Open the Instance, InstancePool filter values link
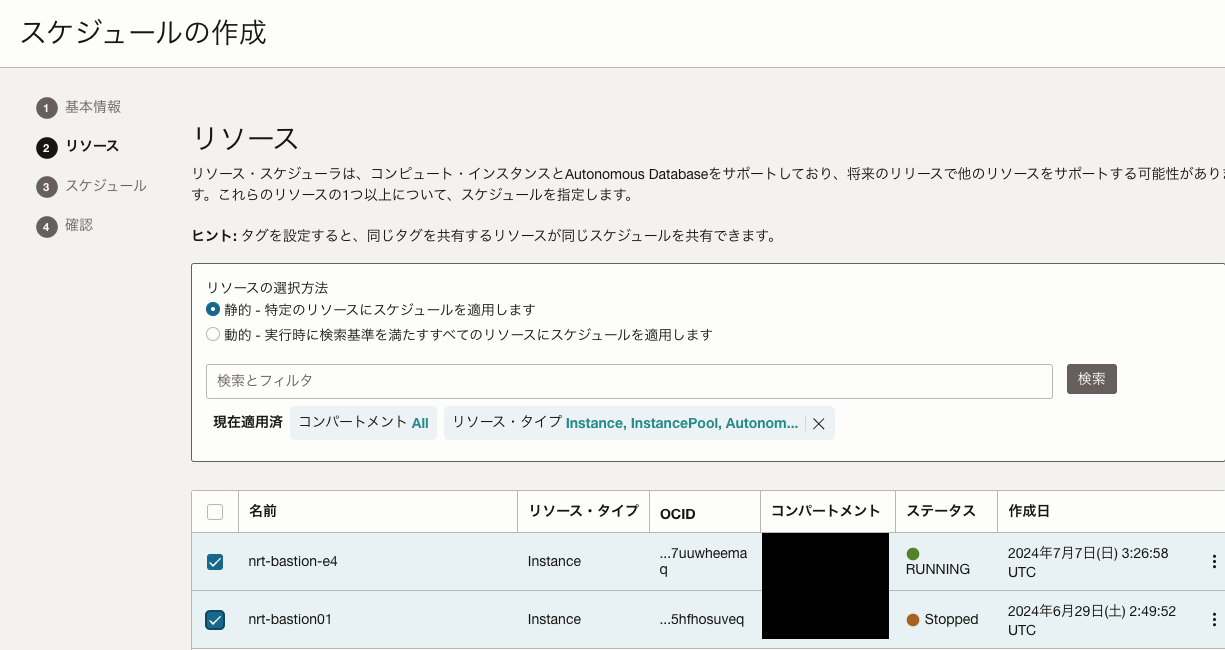Viewport: 1225px width, 650px height. click(x=684, y=423)
